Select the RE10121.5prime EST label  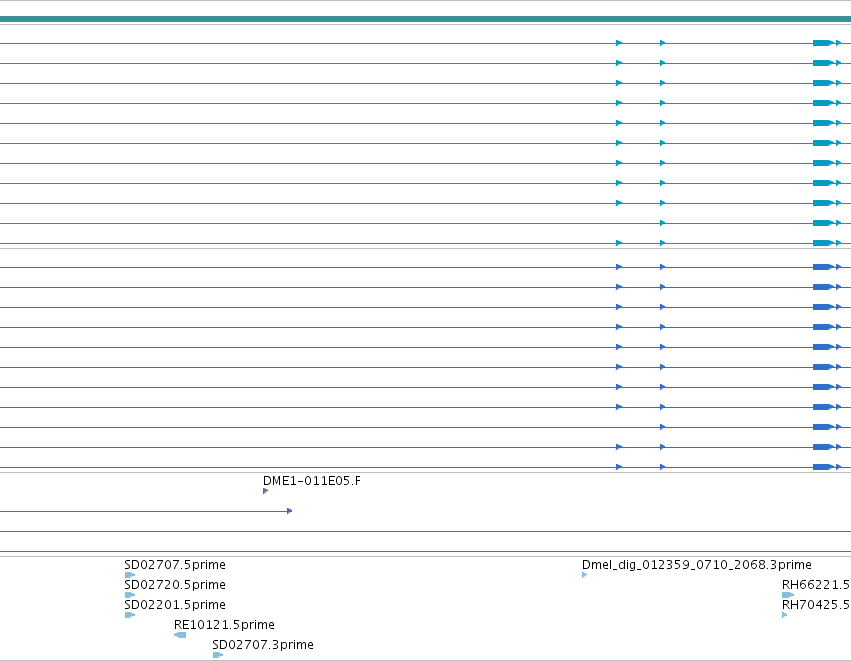click(224, 625)
